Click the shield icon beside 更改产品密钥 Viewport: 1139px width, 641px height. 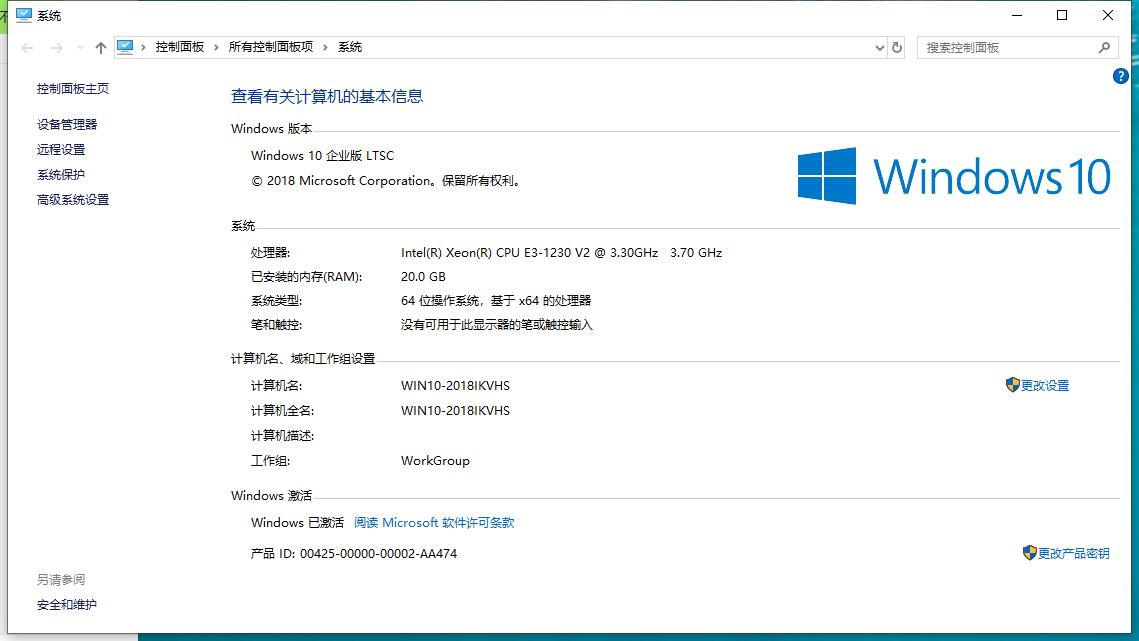[1029, 552]
